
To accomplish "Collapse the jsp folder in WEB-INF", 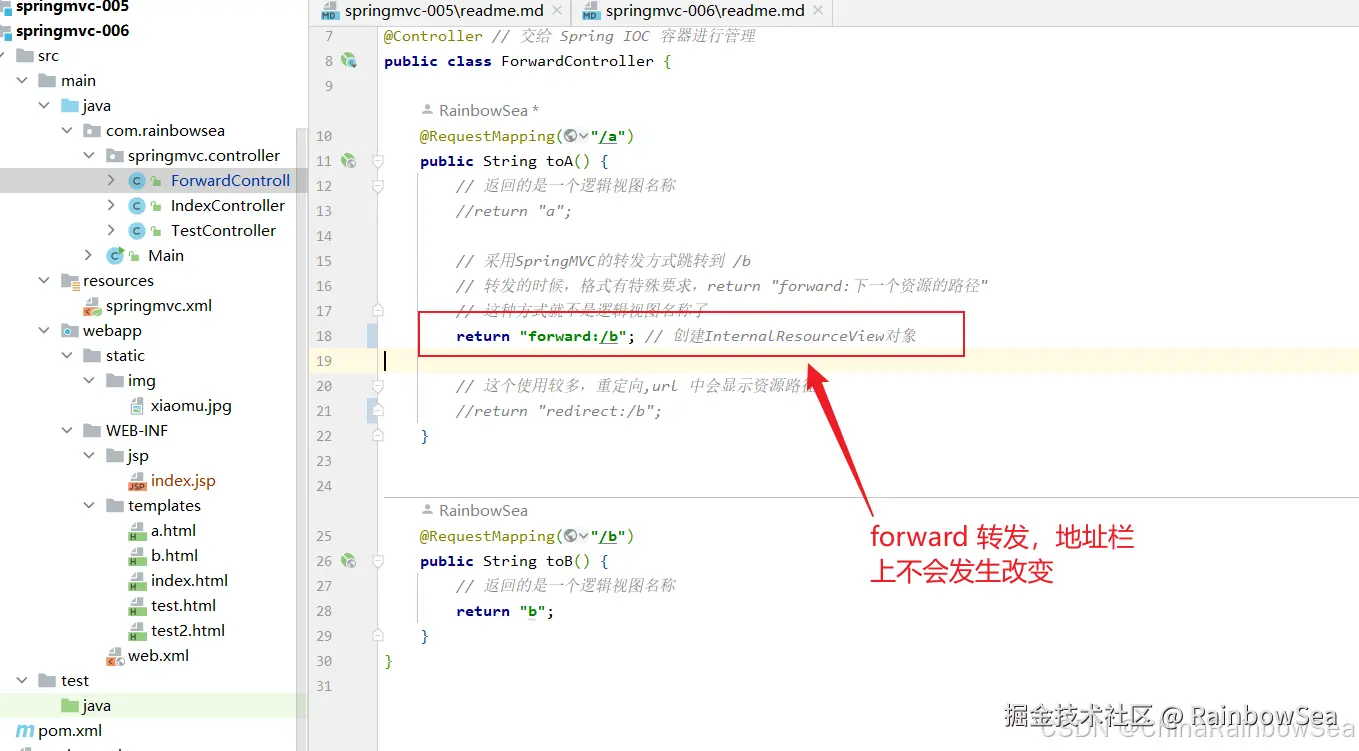I will pyautogui.click(x=90, y=455).
